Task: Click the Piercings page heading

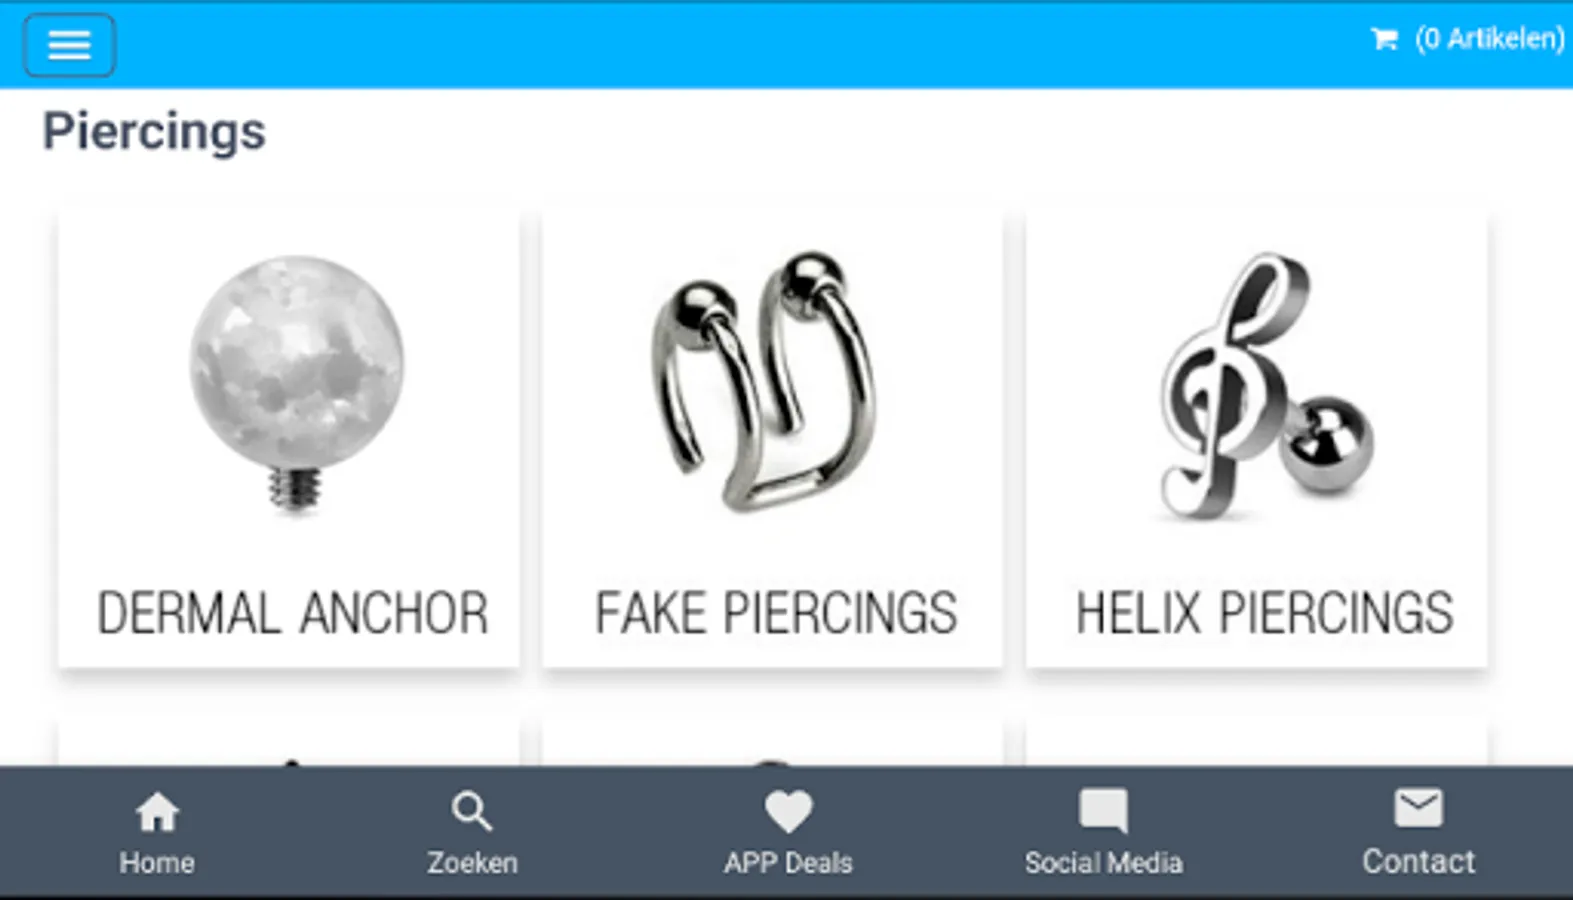Action: (x=154, y=132)
